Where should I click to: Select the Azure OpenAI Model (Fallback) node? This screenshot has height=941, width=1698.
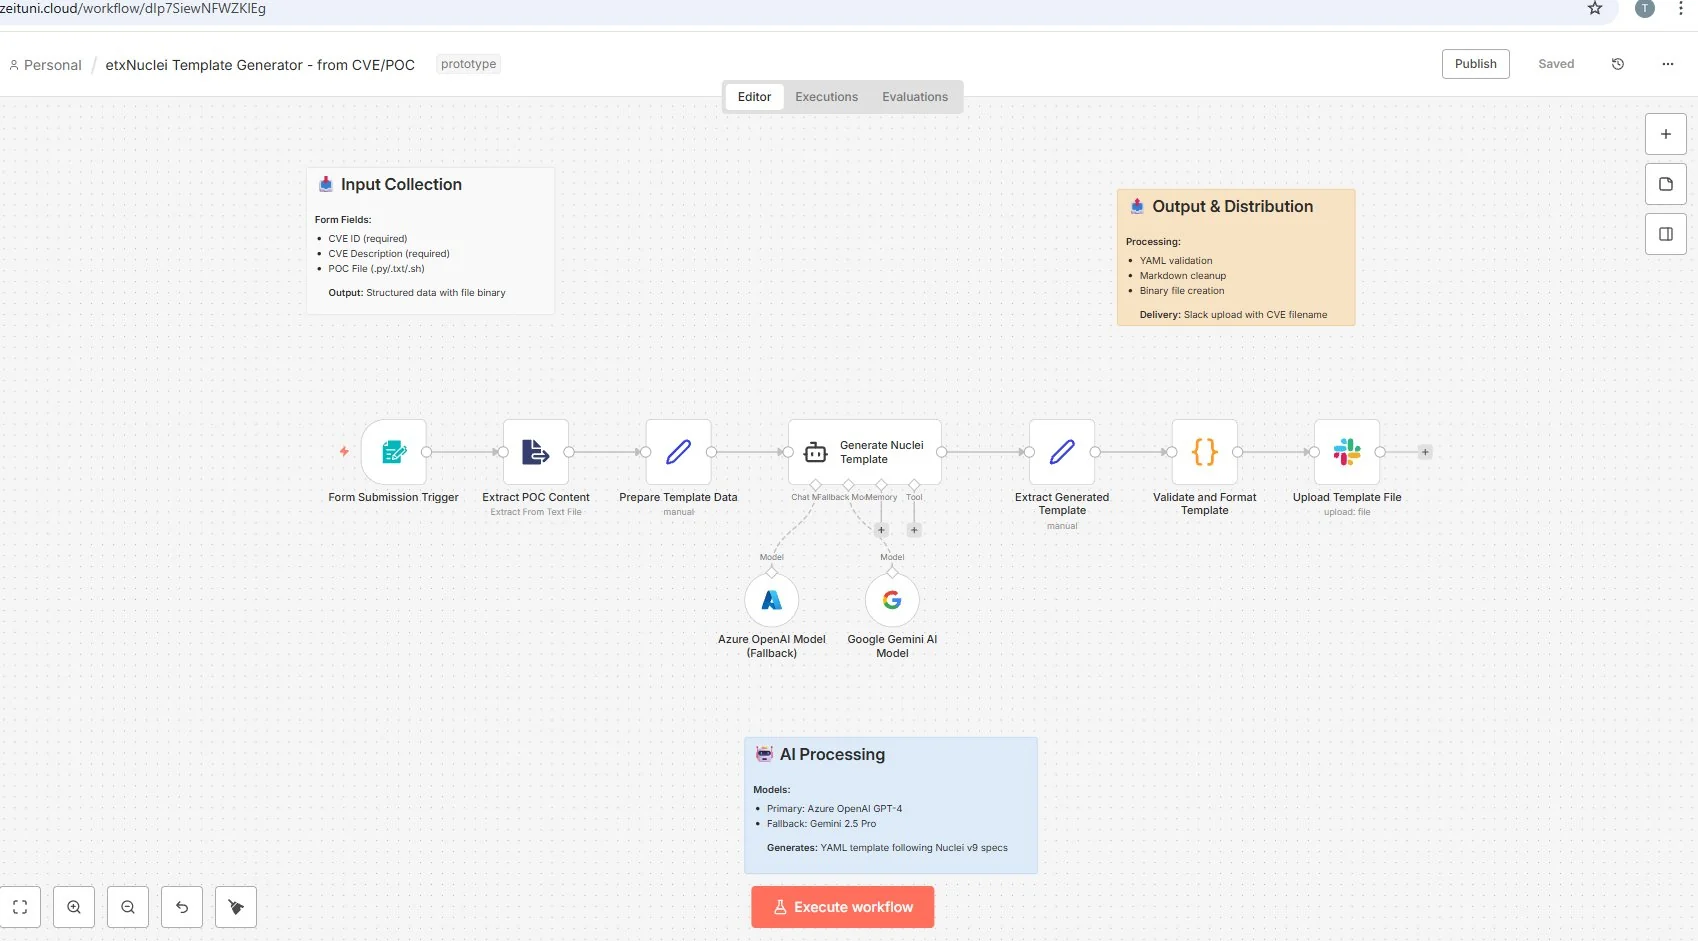pos(771,599)
